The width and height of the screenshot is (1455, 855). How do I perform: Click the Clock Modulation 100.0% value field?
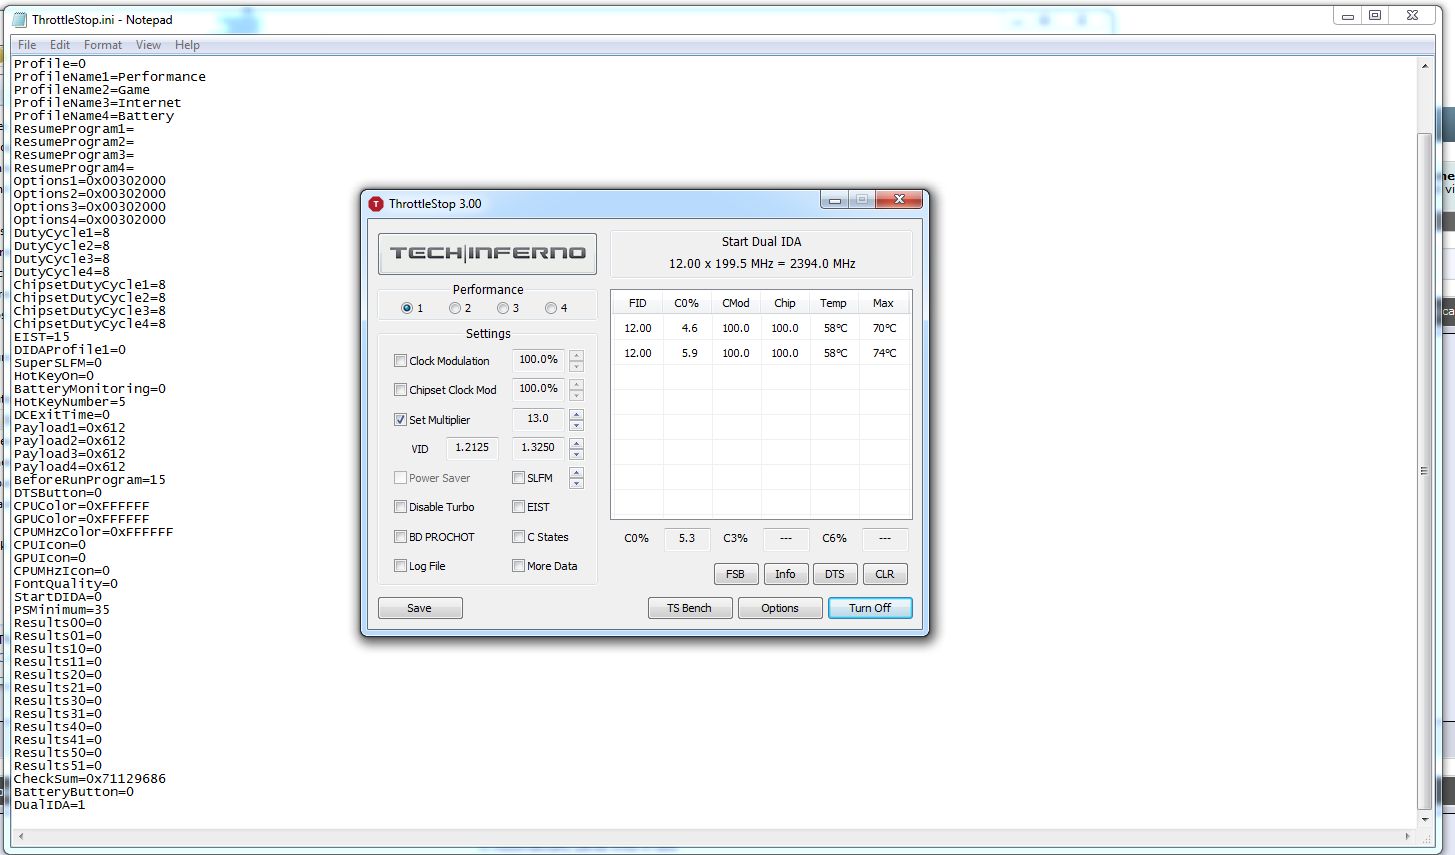tap(539, 360)
